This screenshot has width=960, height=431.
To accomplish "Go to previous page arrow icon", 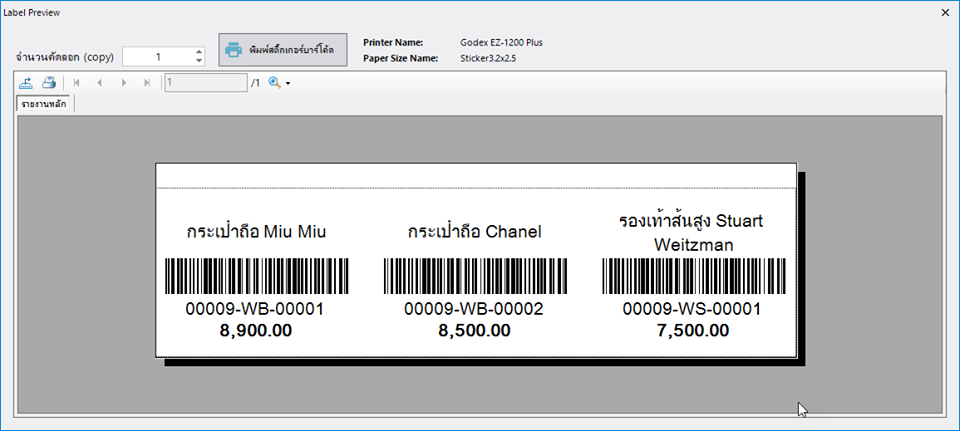I will pos(100,83).
